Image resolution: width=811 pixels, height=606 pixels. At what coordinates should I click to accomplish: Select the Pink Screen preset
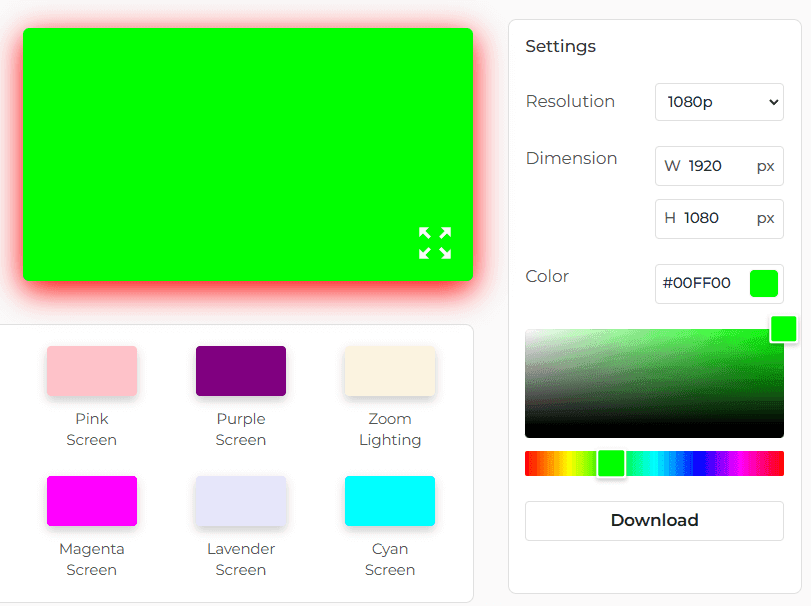91,371
